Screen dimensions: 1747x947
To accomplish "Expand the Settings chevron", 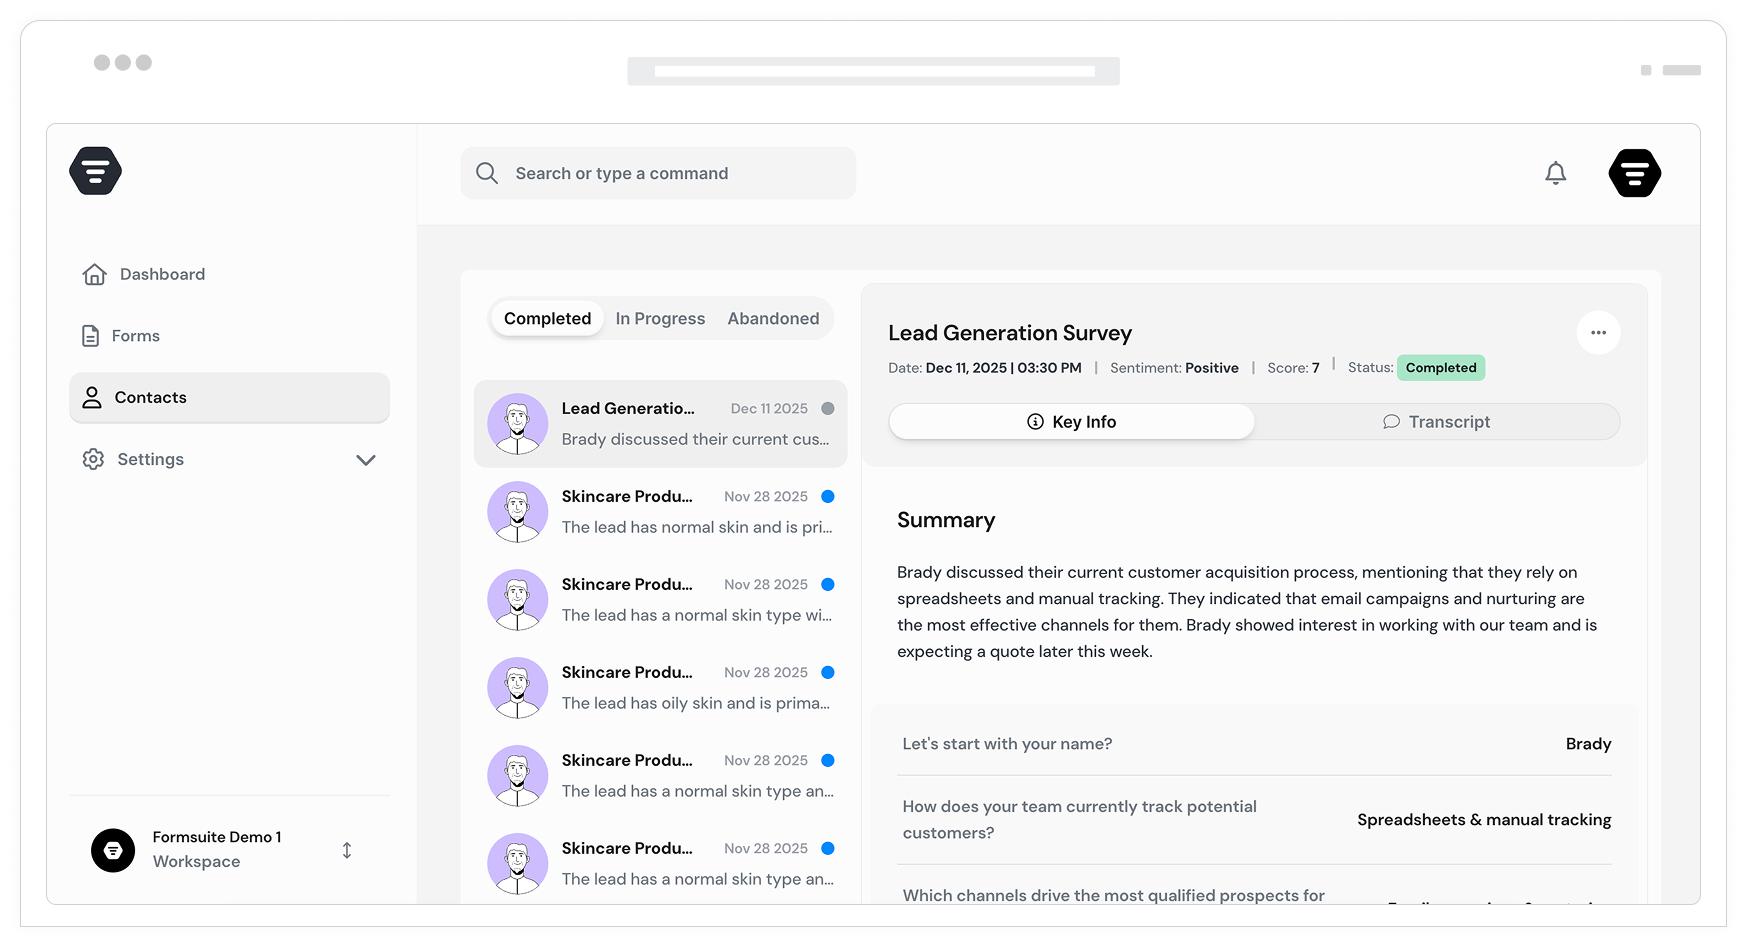I will (366, 460).
